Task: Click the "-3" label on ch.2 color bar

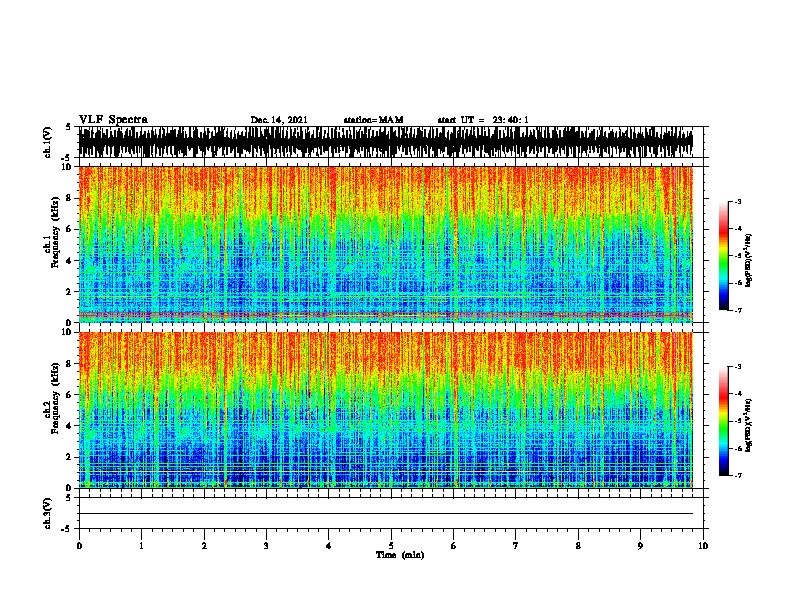Action: (738, 367)
